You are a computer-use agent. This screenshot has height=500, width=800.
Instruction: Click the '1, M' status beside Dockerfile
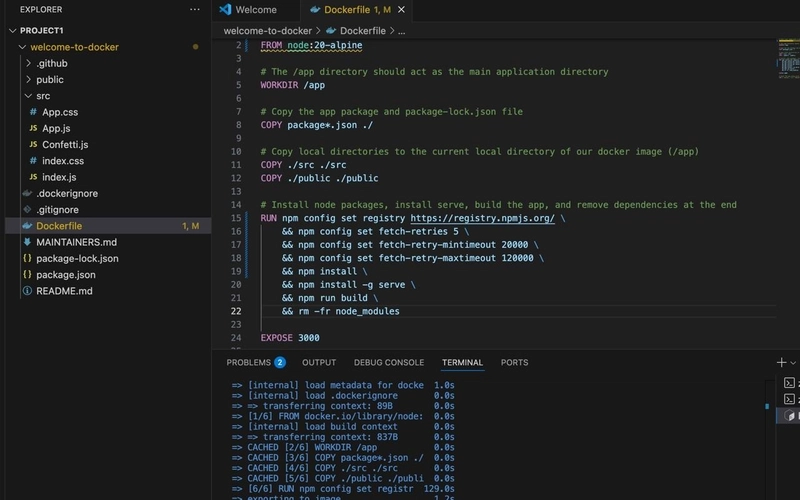191,226
